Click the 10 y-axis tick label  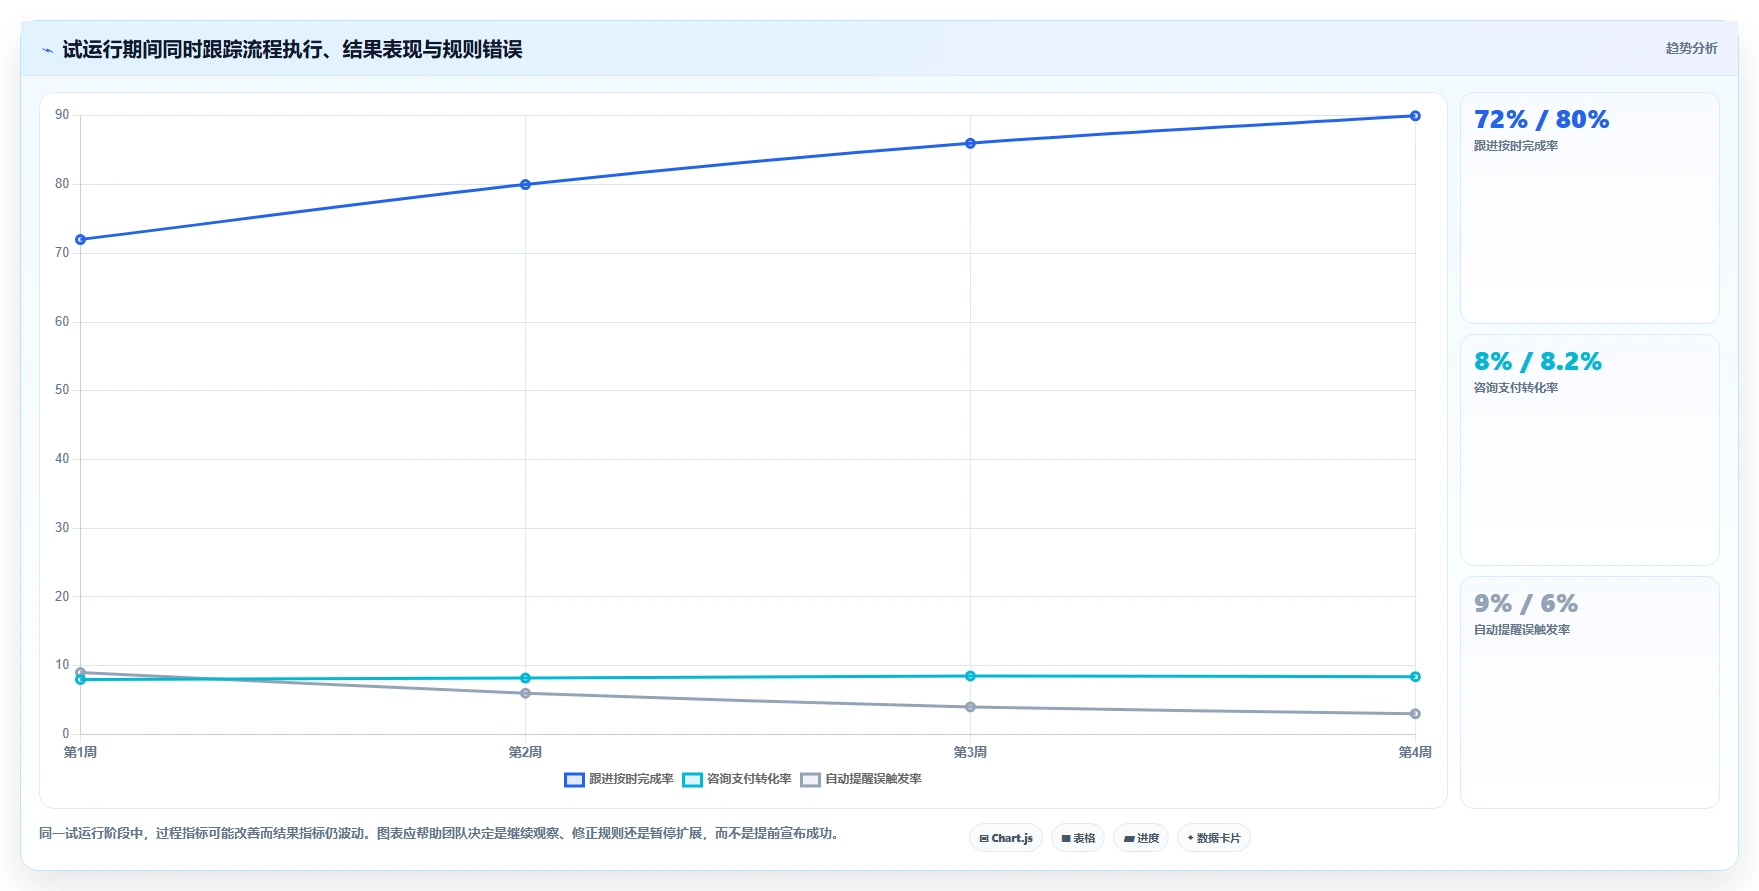point(62,665)
